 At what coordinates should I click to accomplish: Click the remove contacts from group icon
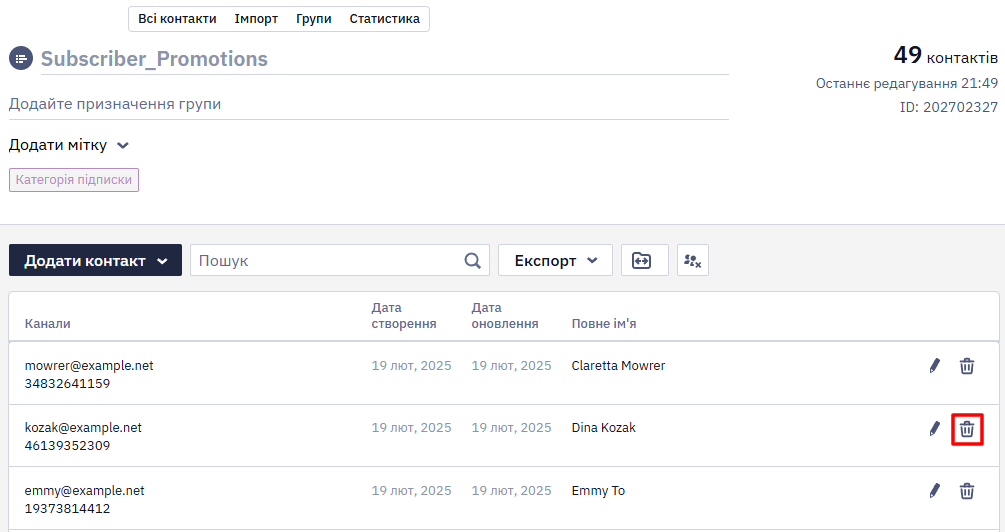coord(693,260)
